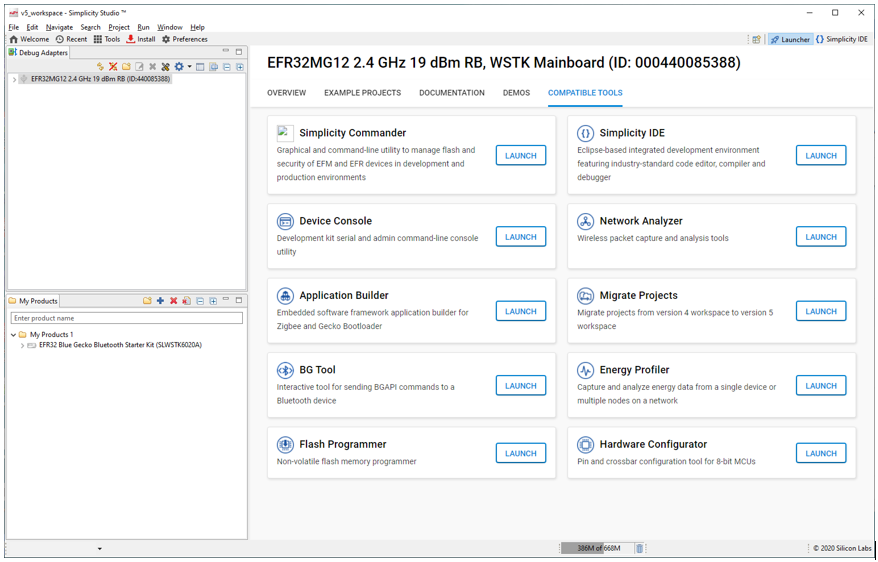
Task: Click the new folder icon in My Products toolbar
Action: (147, 301)
